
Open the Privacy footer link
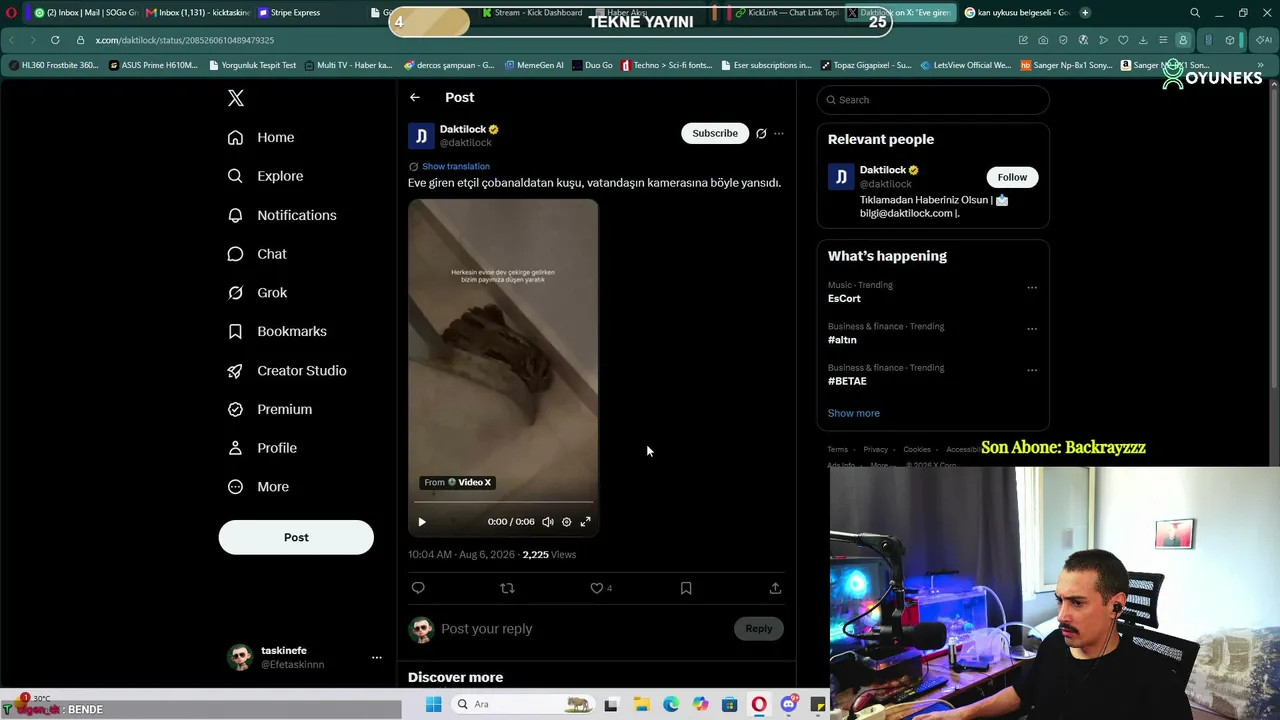tap(876, 450)
